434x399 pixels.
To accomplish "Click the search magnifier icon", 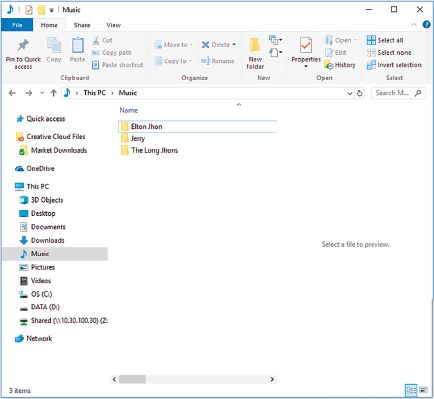I will (x=418, y=93).
